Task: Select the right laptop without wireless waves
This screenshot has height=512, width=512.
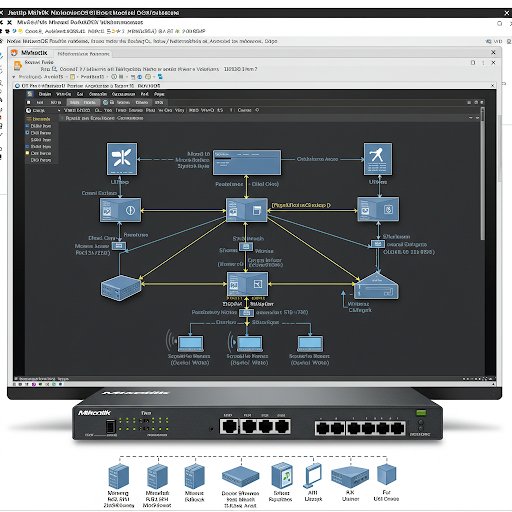Action: pos(310,344)
